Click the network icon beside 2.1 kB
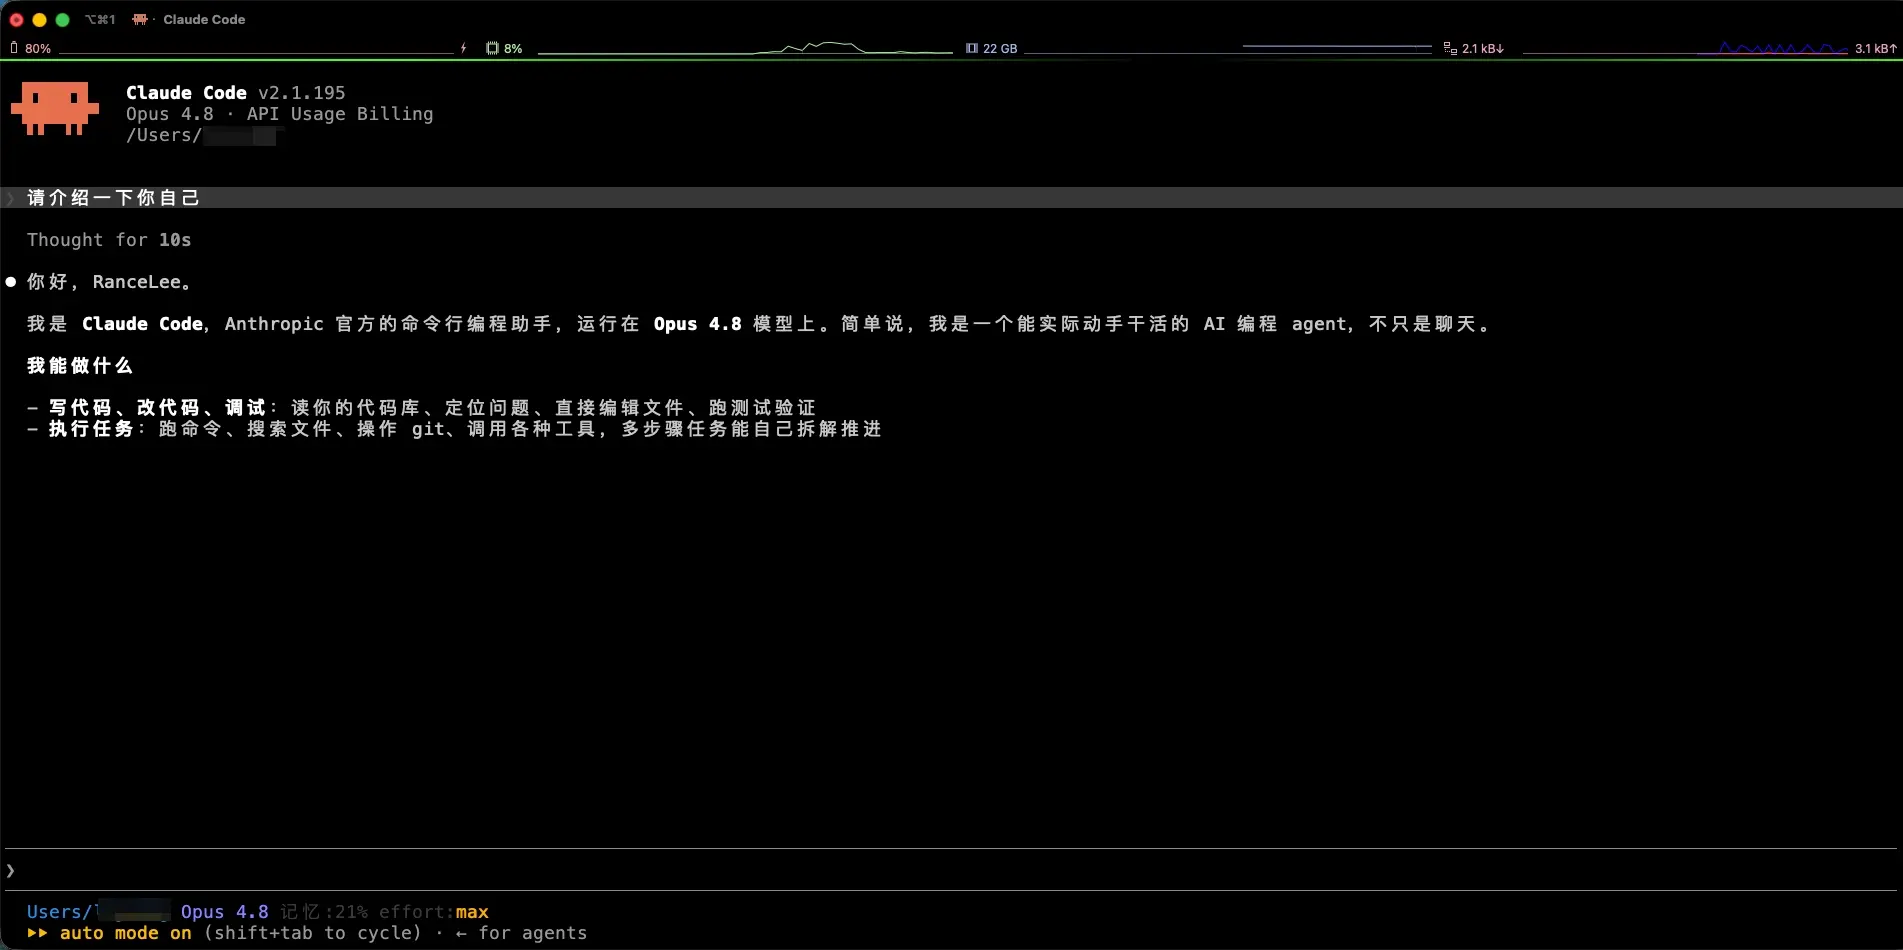The width and height of the screenshot is (1903, 950). pos(1450,48)
